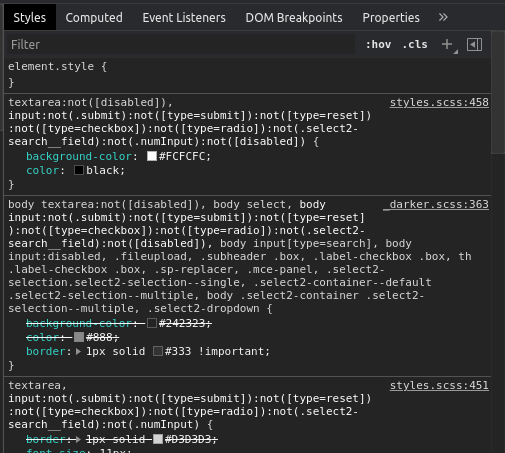505x453 pixels.
Task: Click the struck-through #888 value
Action: [99, 337]
